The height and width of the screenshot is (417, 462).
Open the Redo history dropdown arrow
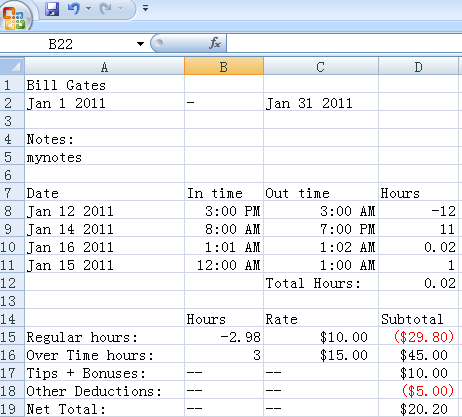click(120, 9)
